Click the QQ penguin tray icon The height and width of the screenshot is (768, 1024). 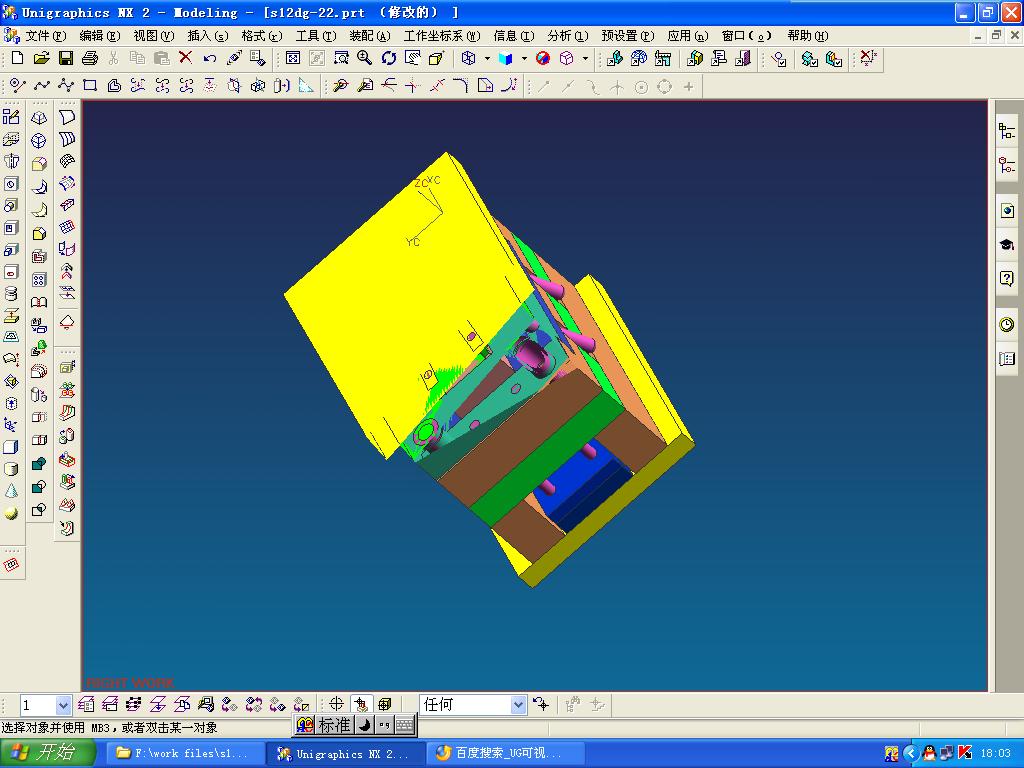[928, 753]
